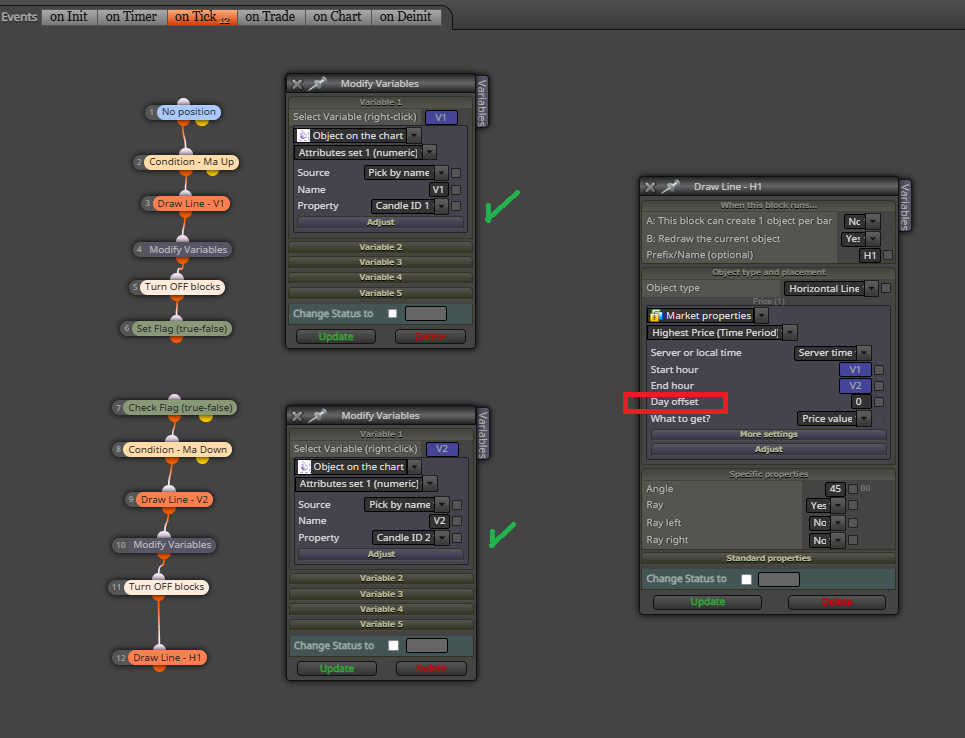
Task: Switch to the on Trade tab
Action: point(270,17)
